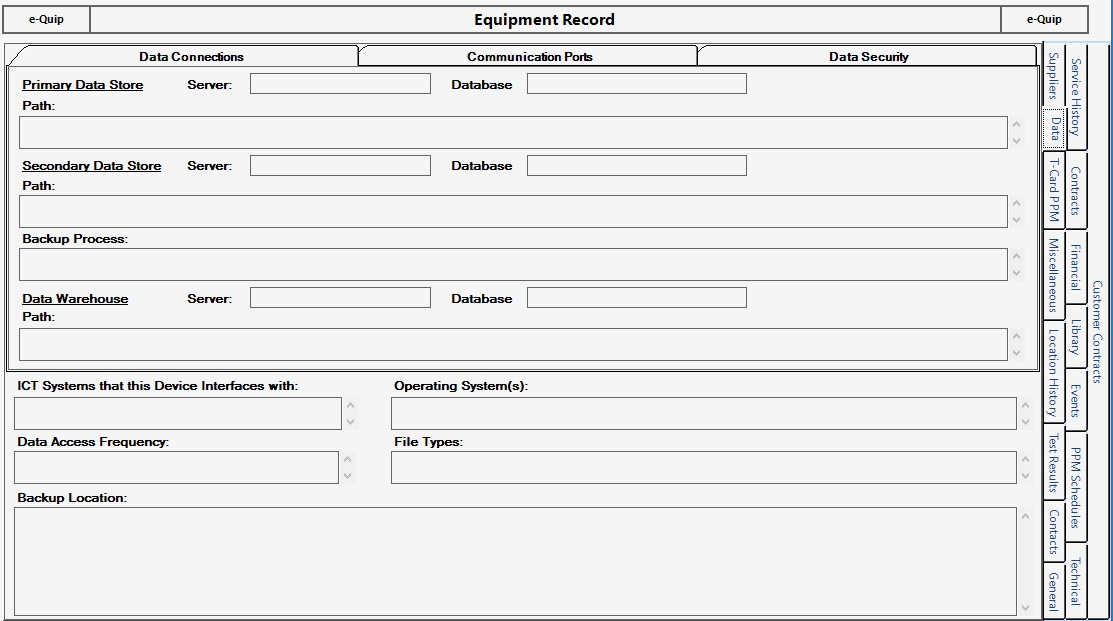The width and height of the screenshot is (1113, 621).
Task: Open the T-Card PPM side tab
Action: (1054, 189)
